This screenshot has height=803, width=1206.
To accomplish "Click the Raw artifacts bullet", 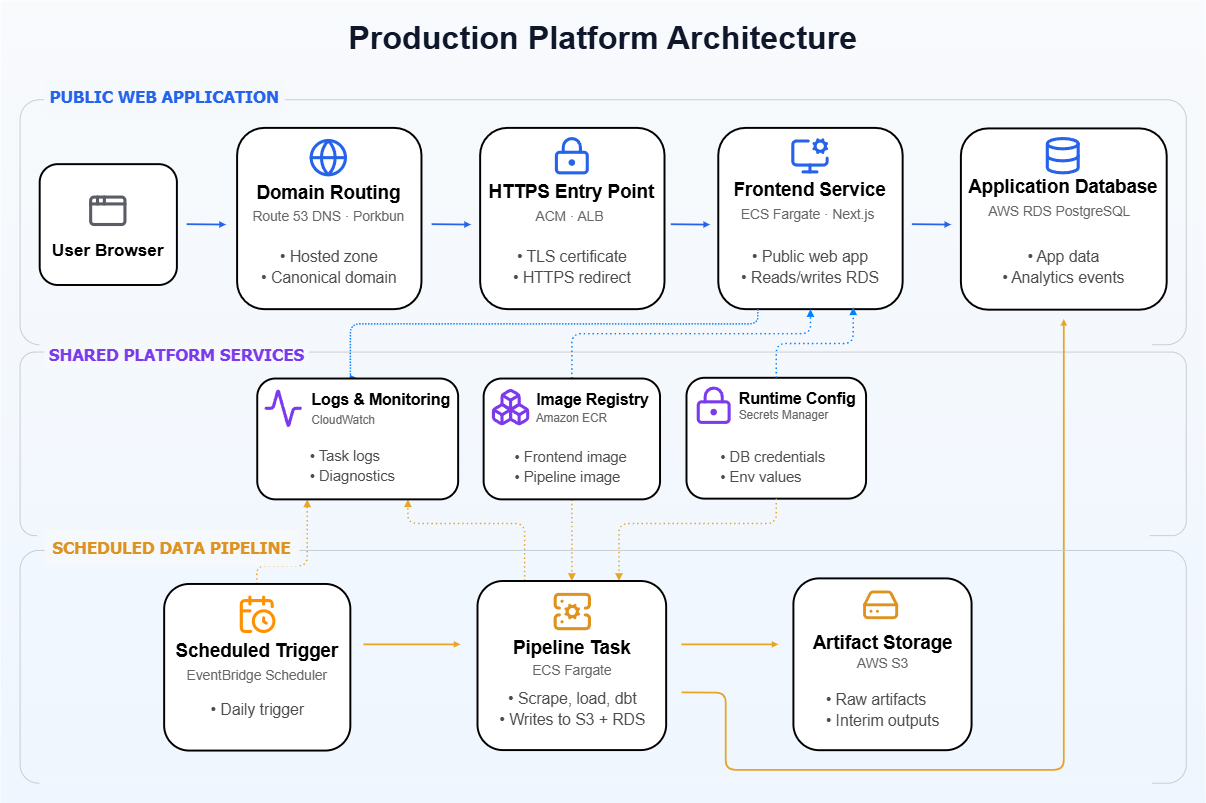I will (876, 699).
